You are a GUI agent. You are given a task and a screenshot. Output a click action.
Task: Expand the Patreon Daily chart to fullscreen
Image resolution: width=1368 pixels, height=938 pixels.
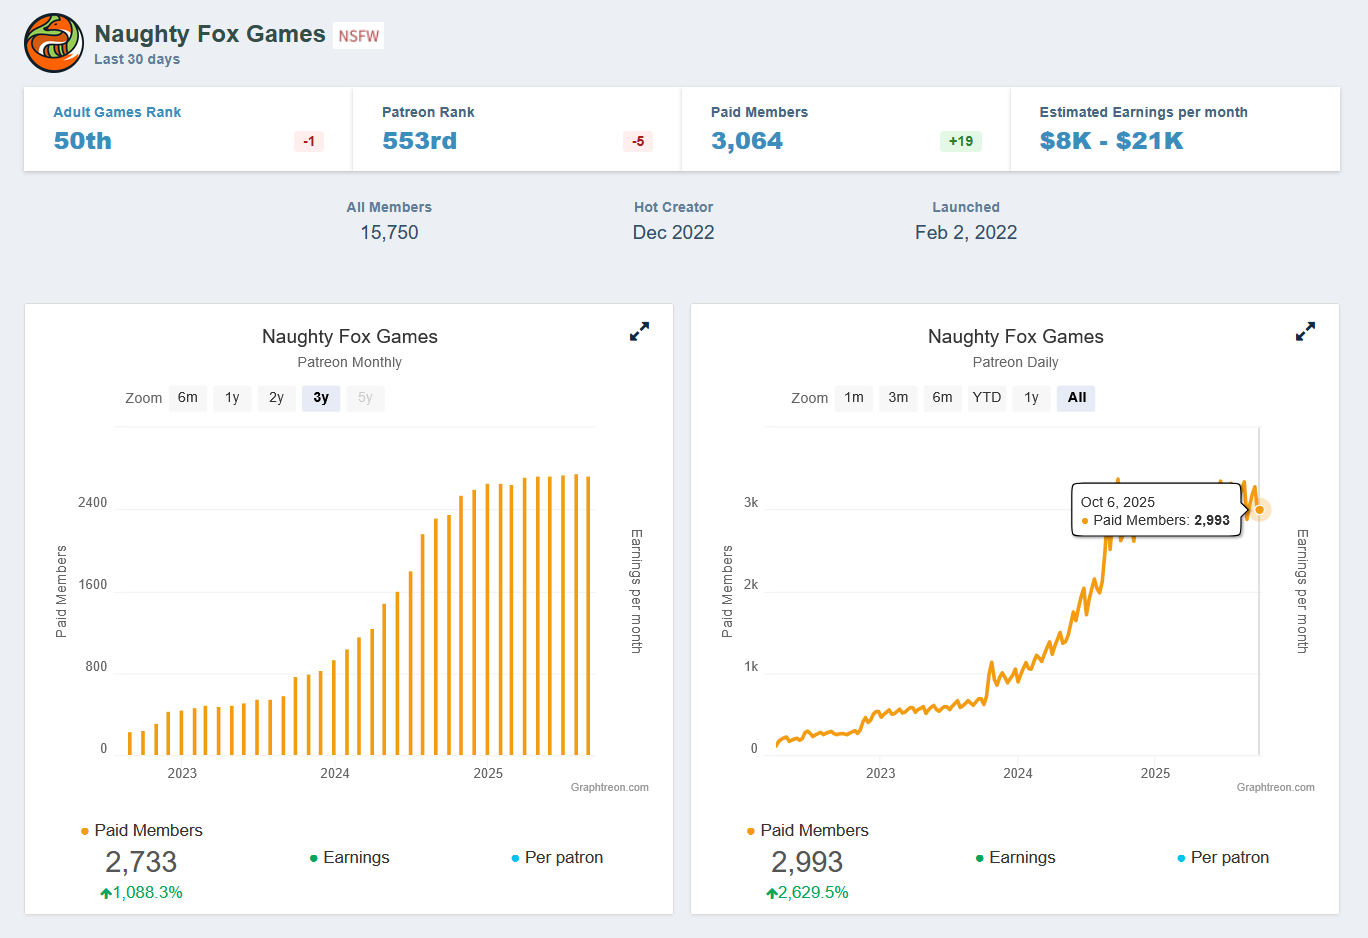tap(1305, 331)
